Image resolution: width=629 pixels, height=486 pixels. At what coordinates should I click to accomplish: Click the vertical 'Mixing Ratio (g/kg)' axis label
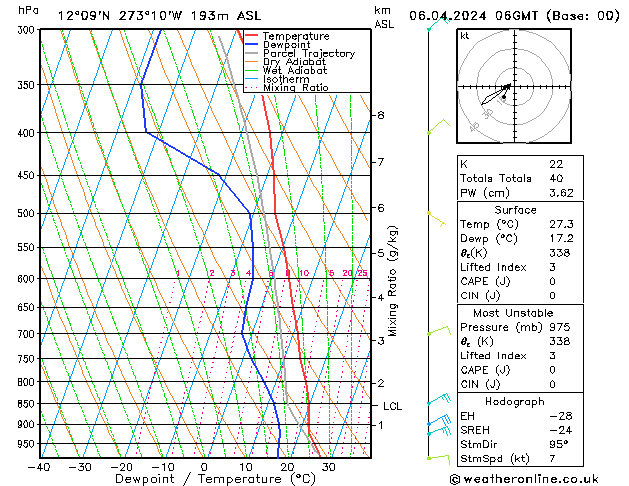(392, 281)
